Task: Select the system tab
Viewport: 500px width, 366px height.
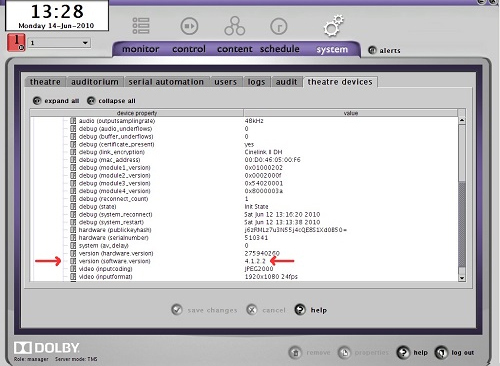Action: pos(332,49)
